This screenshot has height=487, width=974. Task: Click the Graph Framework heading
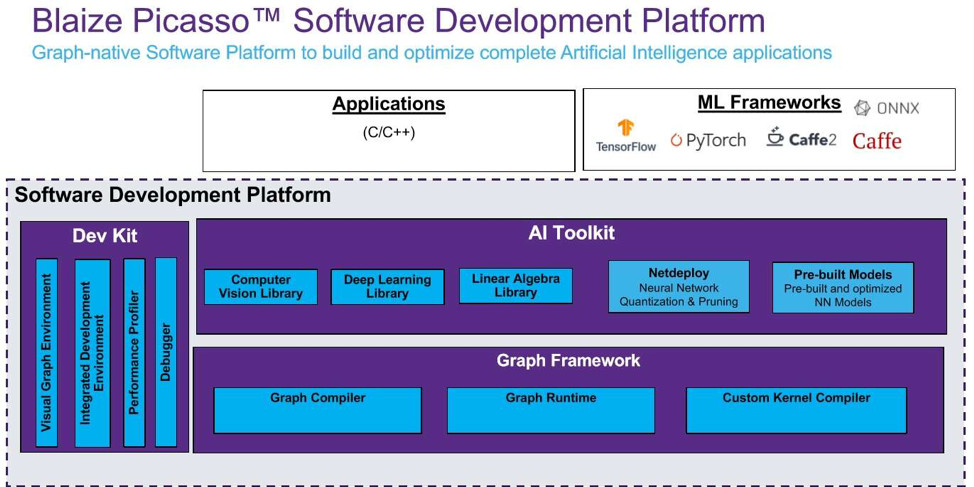(x=568, y=360)
